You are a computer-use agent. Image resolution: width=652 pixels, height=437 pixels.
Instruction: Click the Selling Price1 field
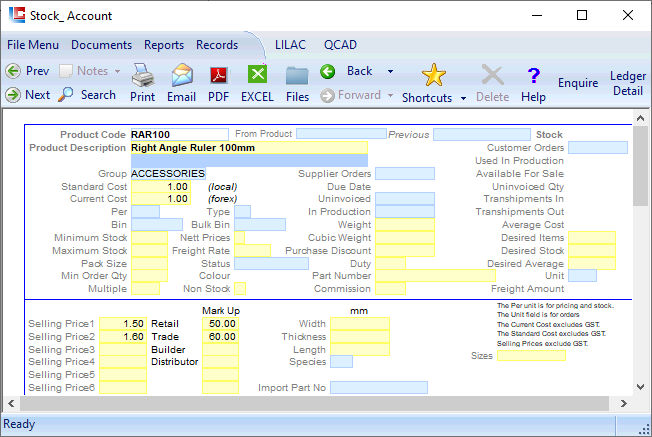123,323
